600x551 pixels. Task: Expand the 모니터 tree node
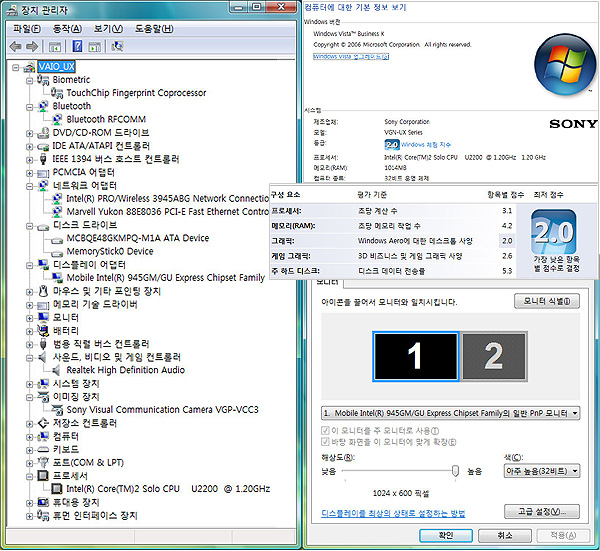[x=29, y=318]
